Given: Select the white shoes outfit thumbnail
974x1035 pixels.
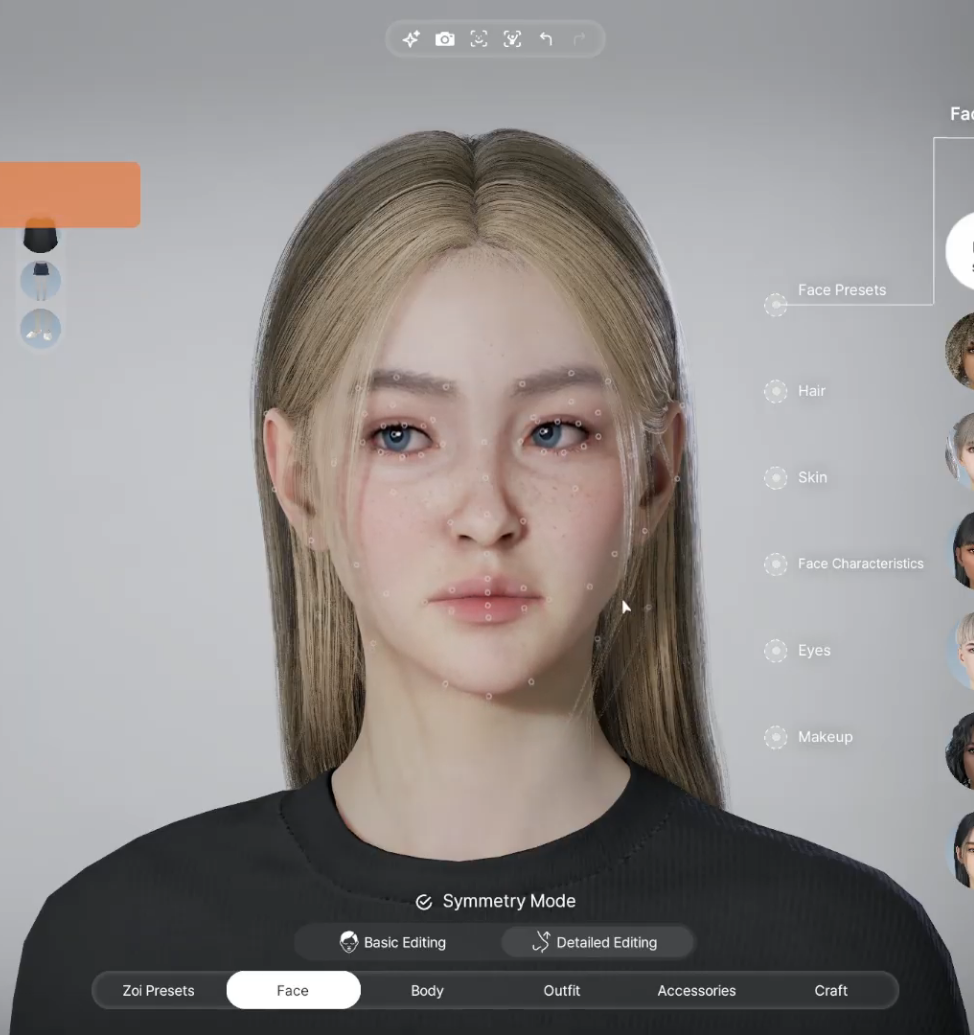Looking at the screenshot, I should [x=40, y=328].
